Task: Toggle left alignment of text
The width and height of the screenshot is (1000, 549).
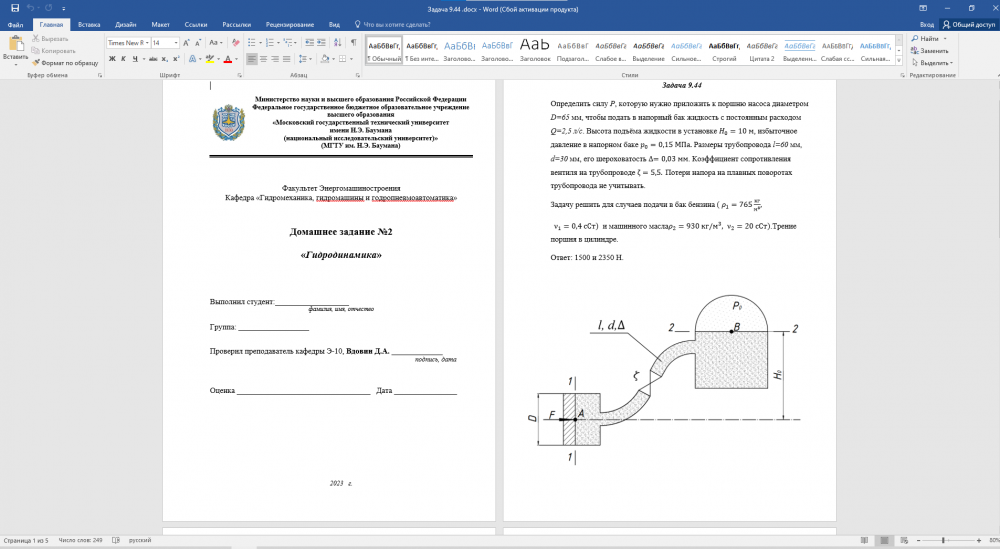Action: tap(252, 59)
